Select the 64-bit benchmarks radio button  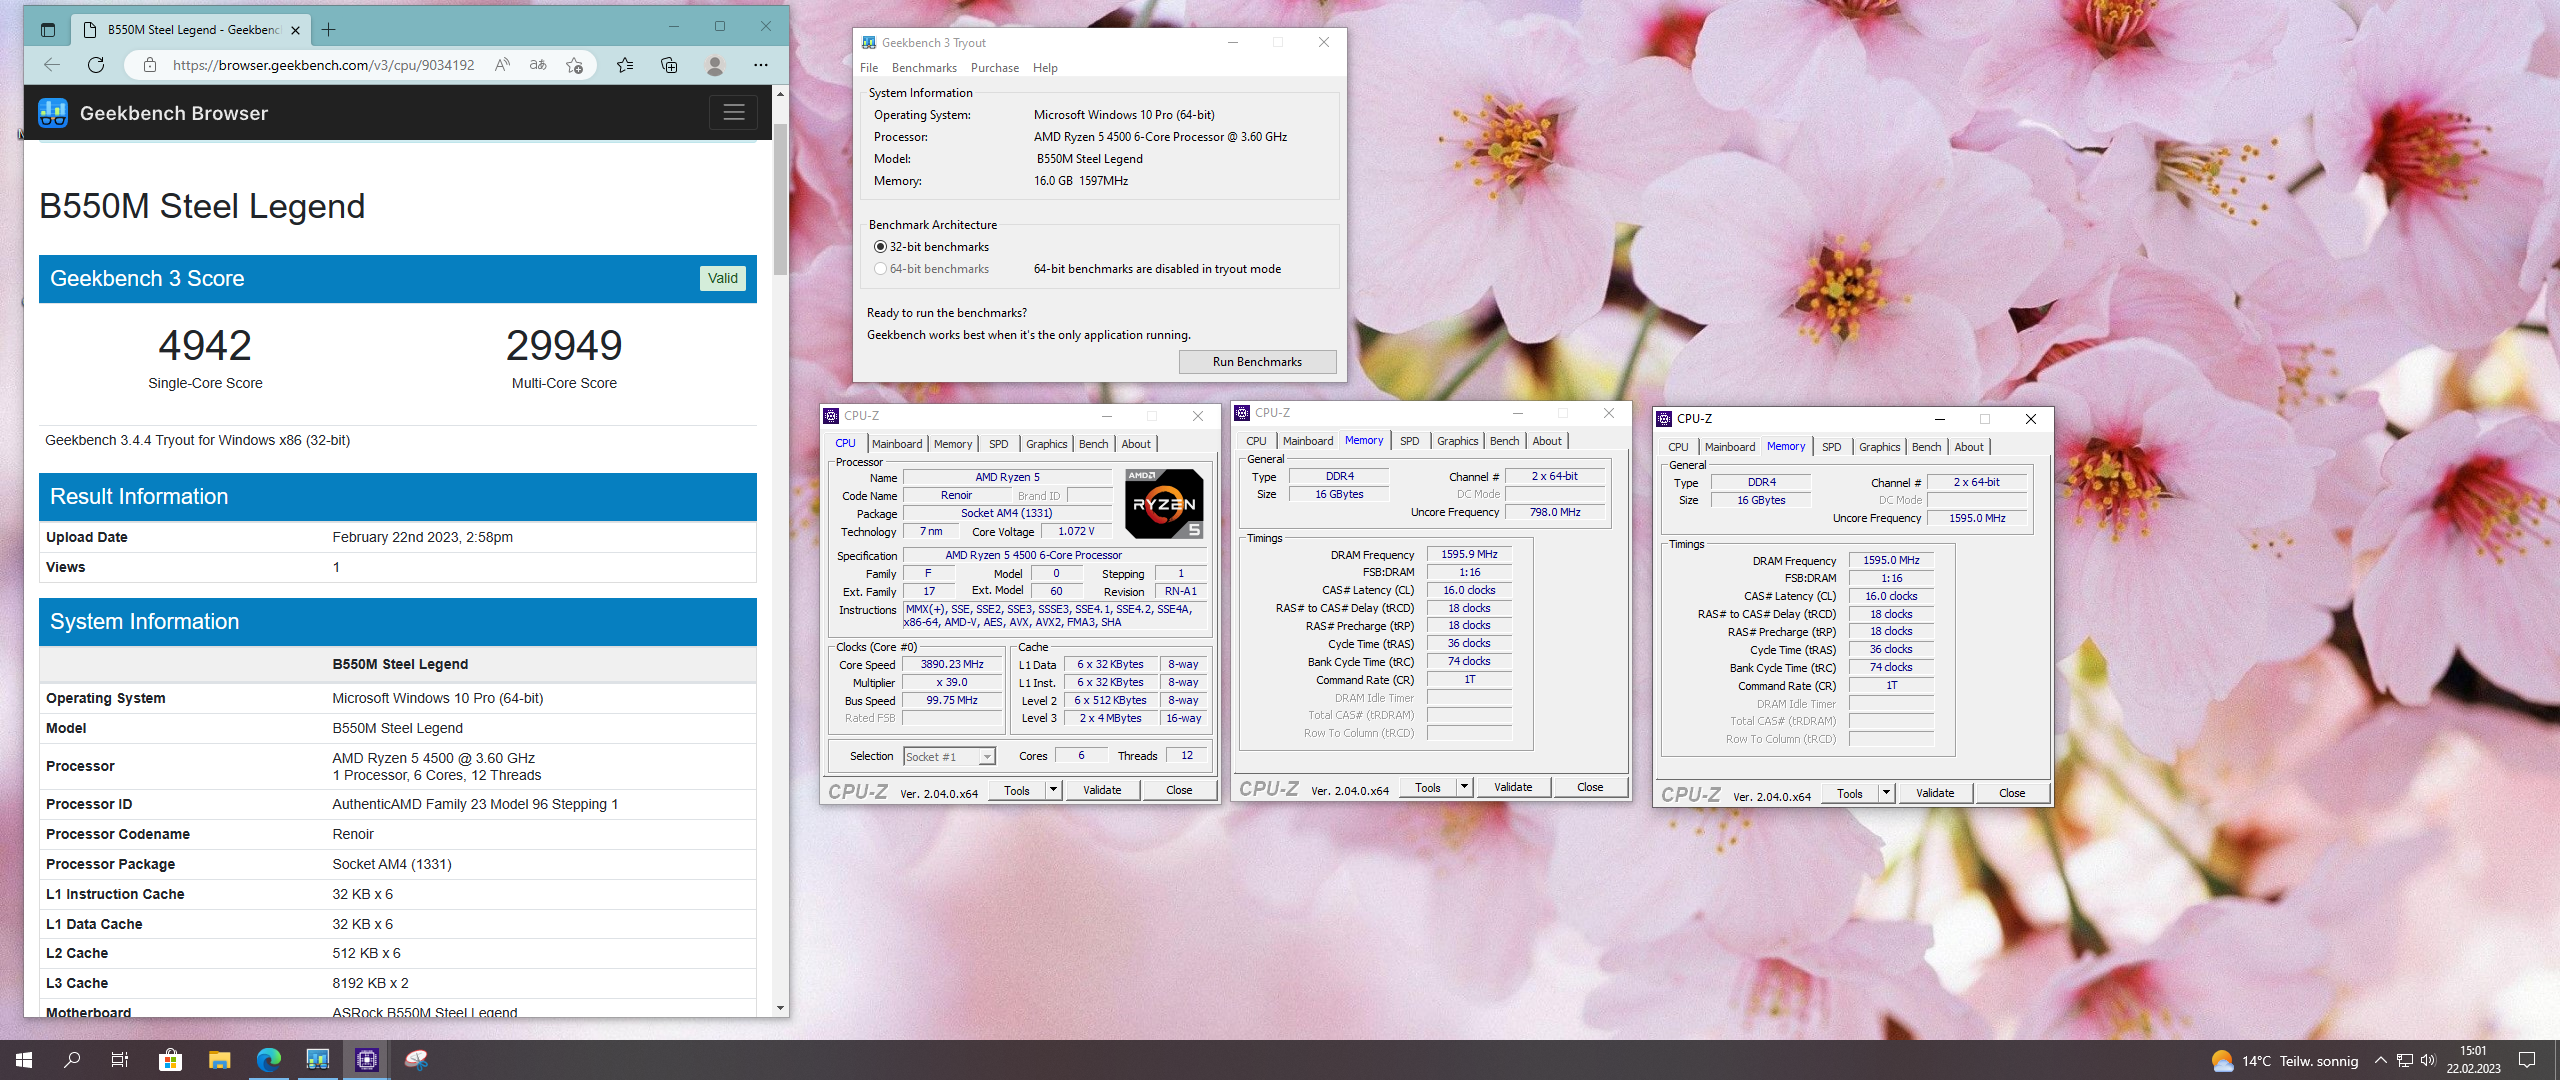(880, 269)
